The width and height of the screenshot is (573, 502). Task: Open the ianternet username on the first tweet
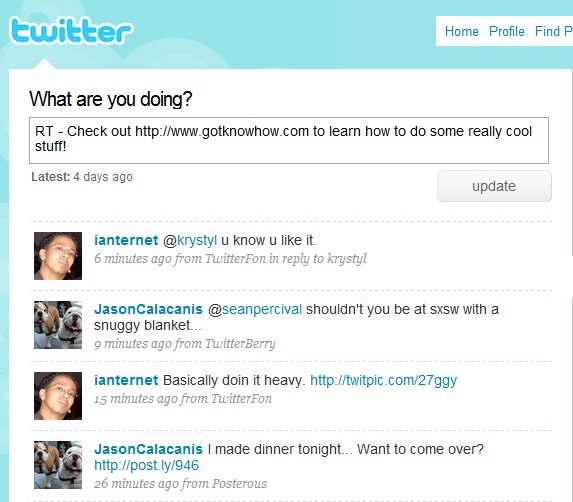click(126, 240)
